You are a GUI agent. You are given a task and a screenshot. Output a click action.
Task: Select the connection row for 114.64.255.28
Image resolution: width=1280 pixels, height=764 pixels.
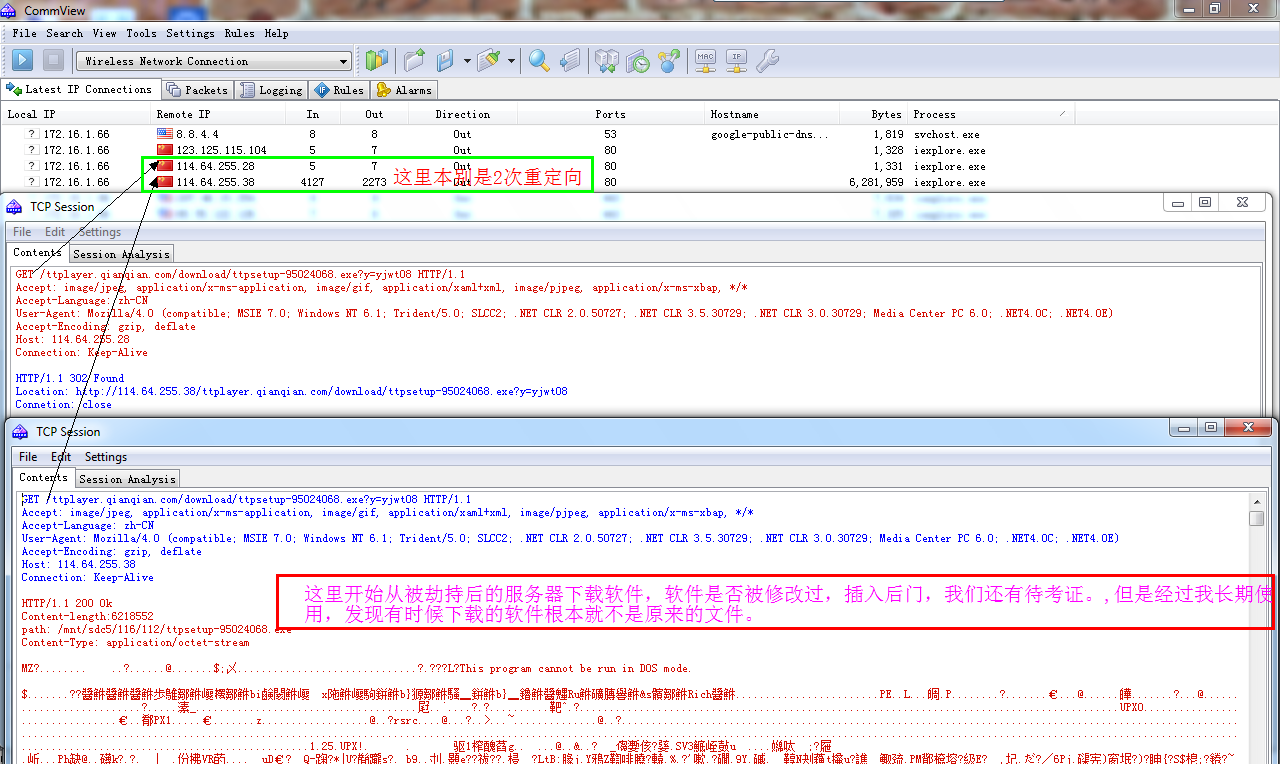[538, 166]
